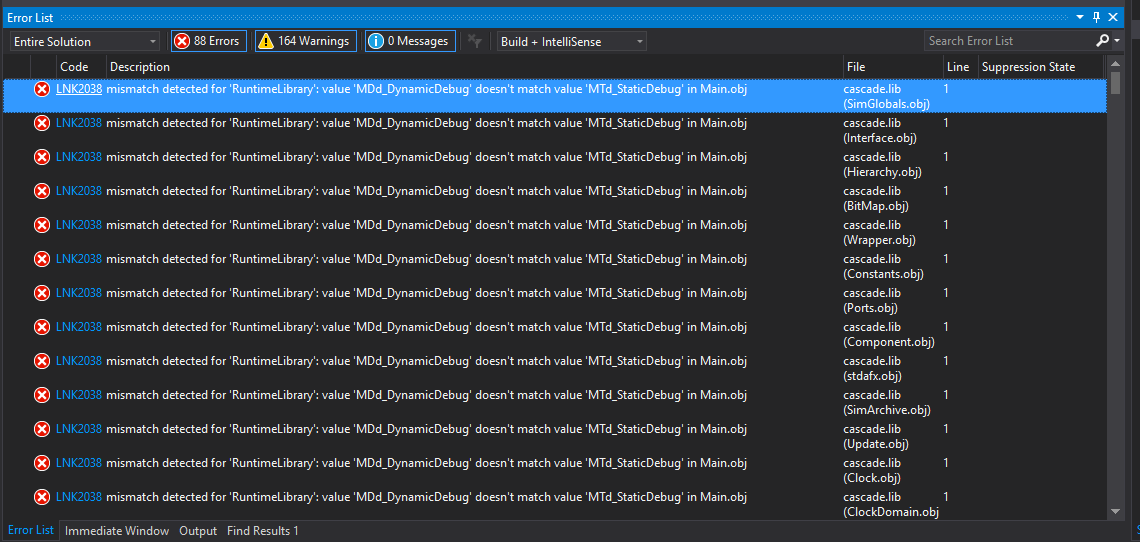Open the search options dropdown arrow
Image resolution: width=1140 pixels, height=542 pixels.
[x=1117, y=41]
